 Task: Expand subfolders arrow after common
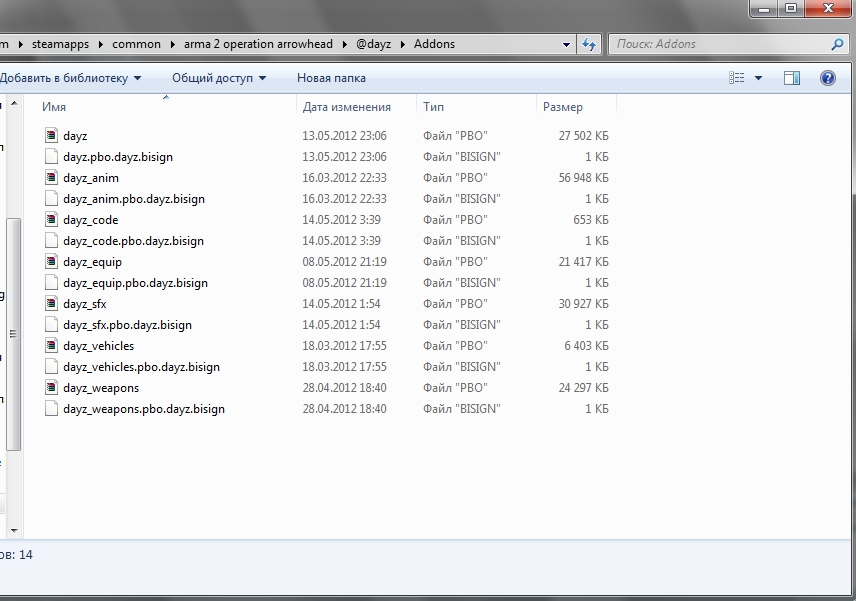point(173,44)
